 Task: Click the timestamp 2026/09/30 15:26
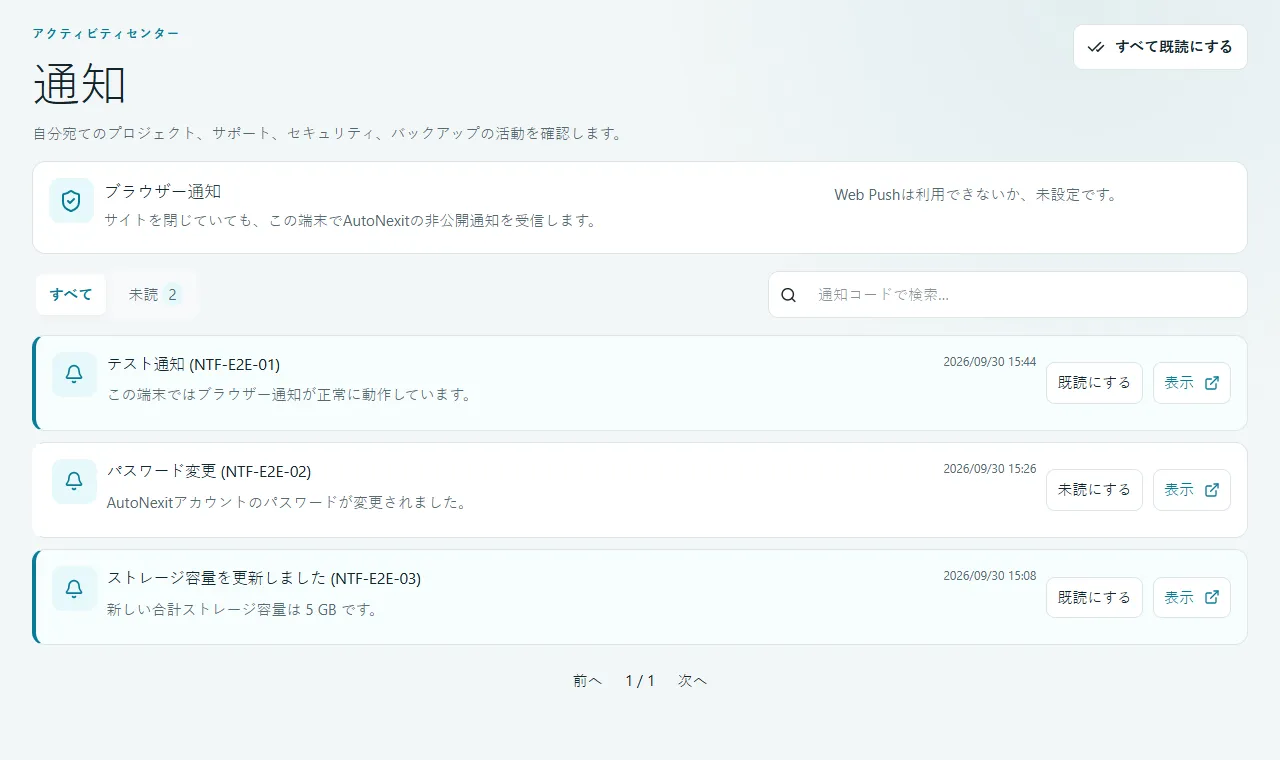(x=990, y=469)
